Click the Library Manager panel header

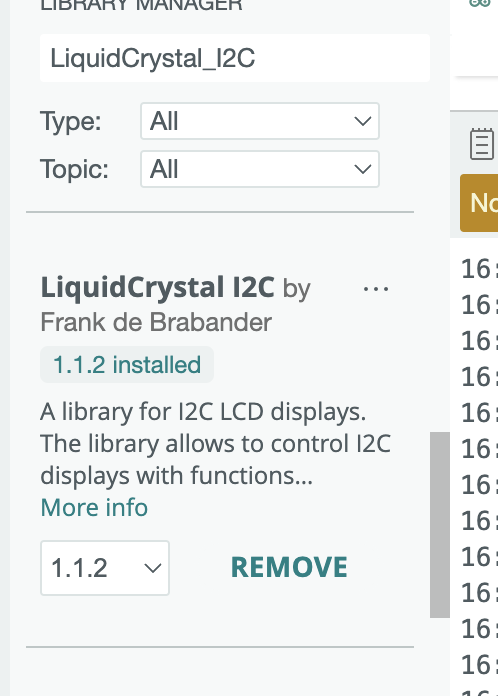coord(141,6)
